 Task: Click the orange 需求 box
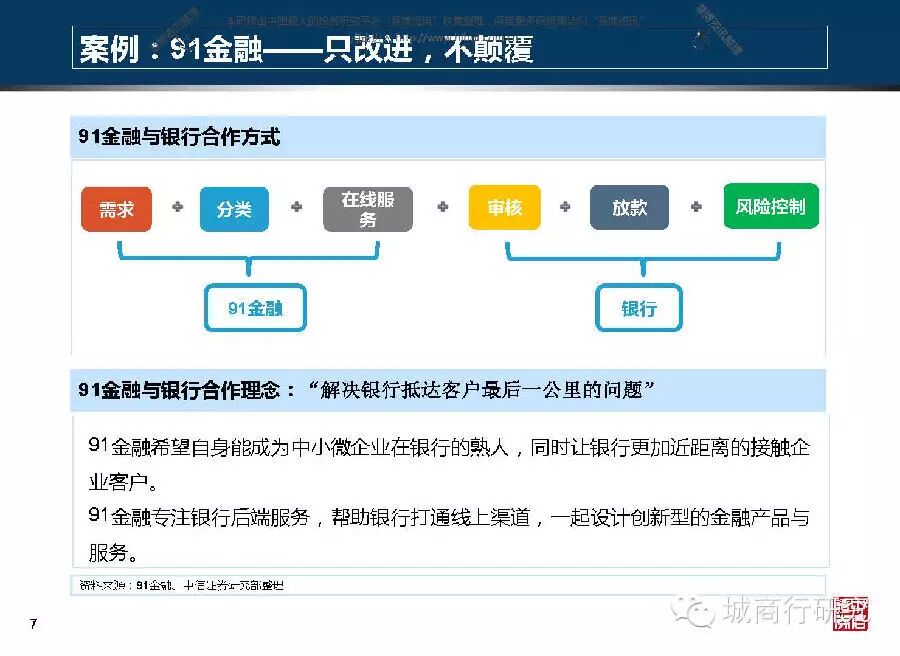coord(117,209)
